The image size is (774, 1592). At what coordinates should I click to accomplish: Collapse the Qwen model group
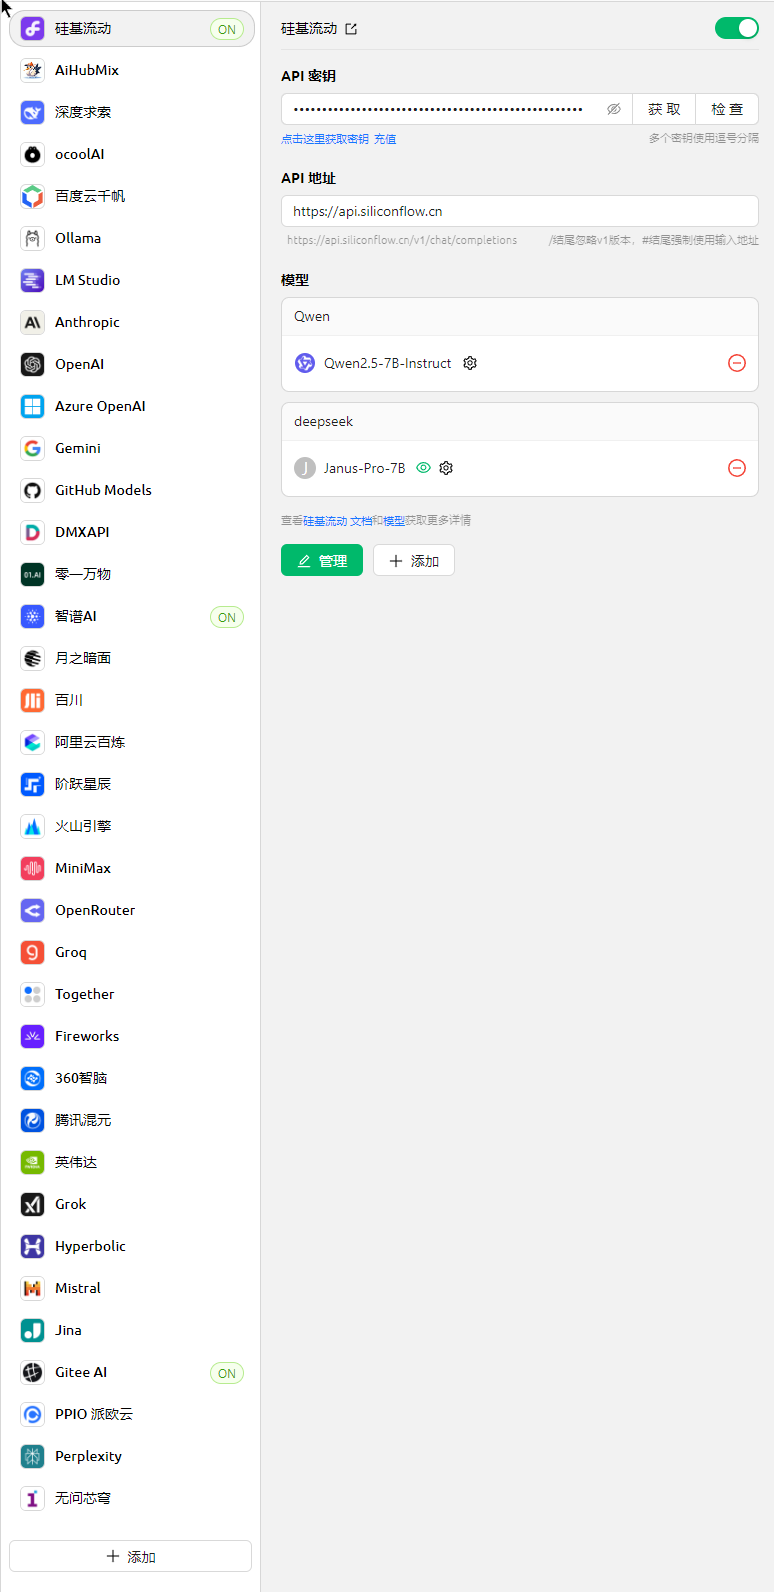[x=520, y=316]
